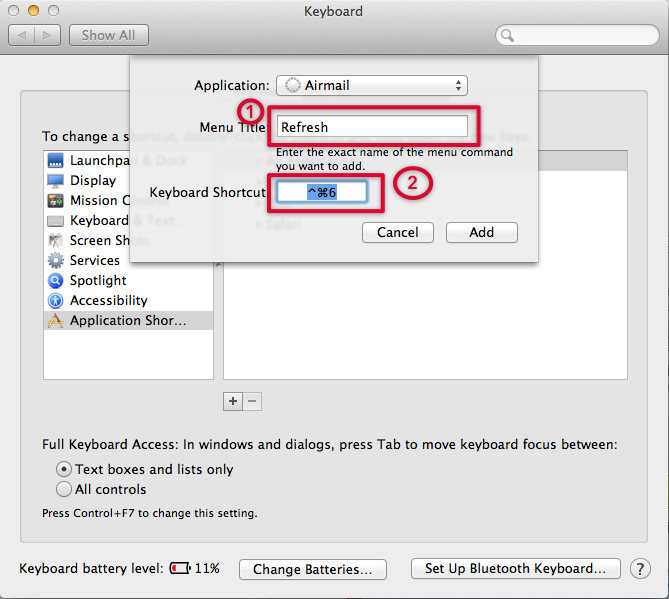This screenshot has width=669, height=599.
Task: Select the Display category icon
Action: 55,181
